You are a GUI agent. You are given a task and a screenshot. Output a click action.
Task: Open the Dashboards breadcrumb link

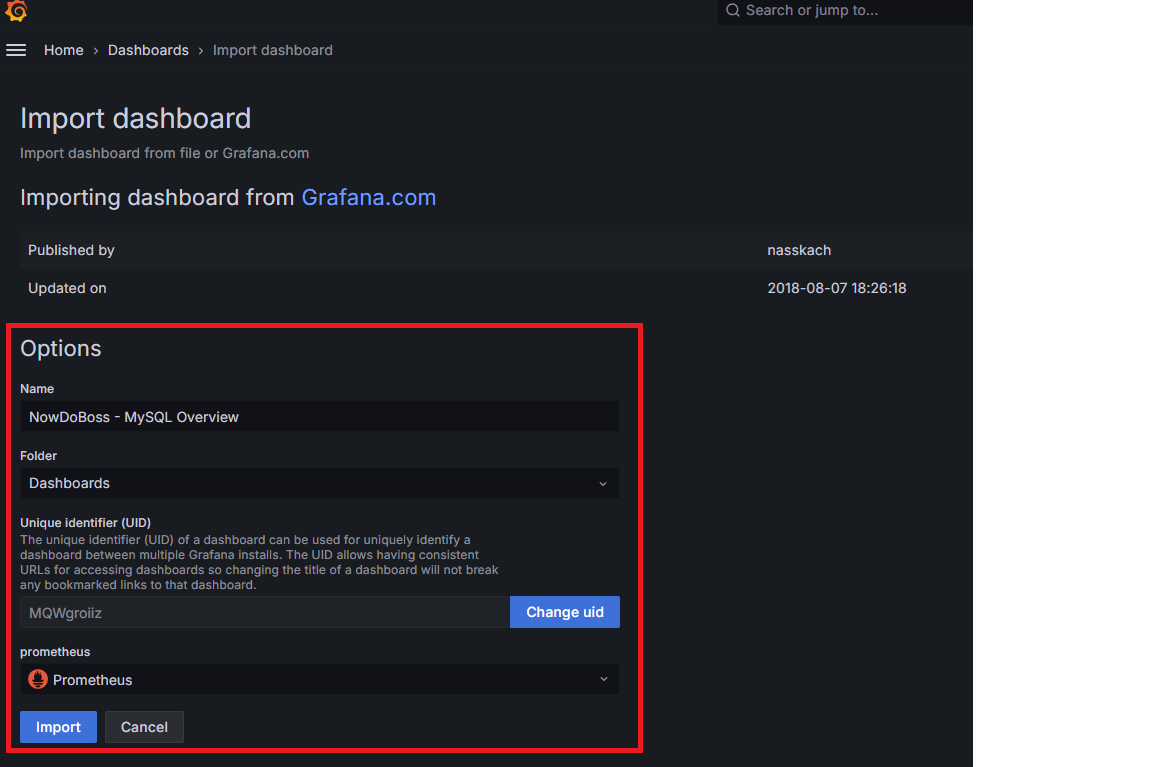click(x=148, y=50)
